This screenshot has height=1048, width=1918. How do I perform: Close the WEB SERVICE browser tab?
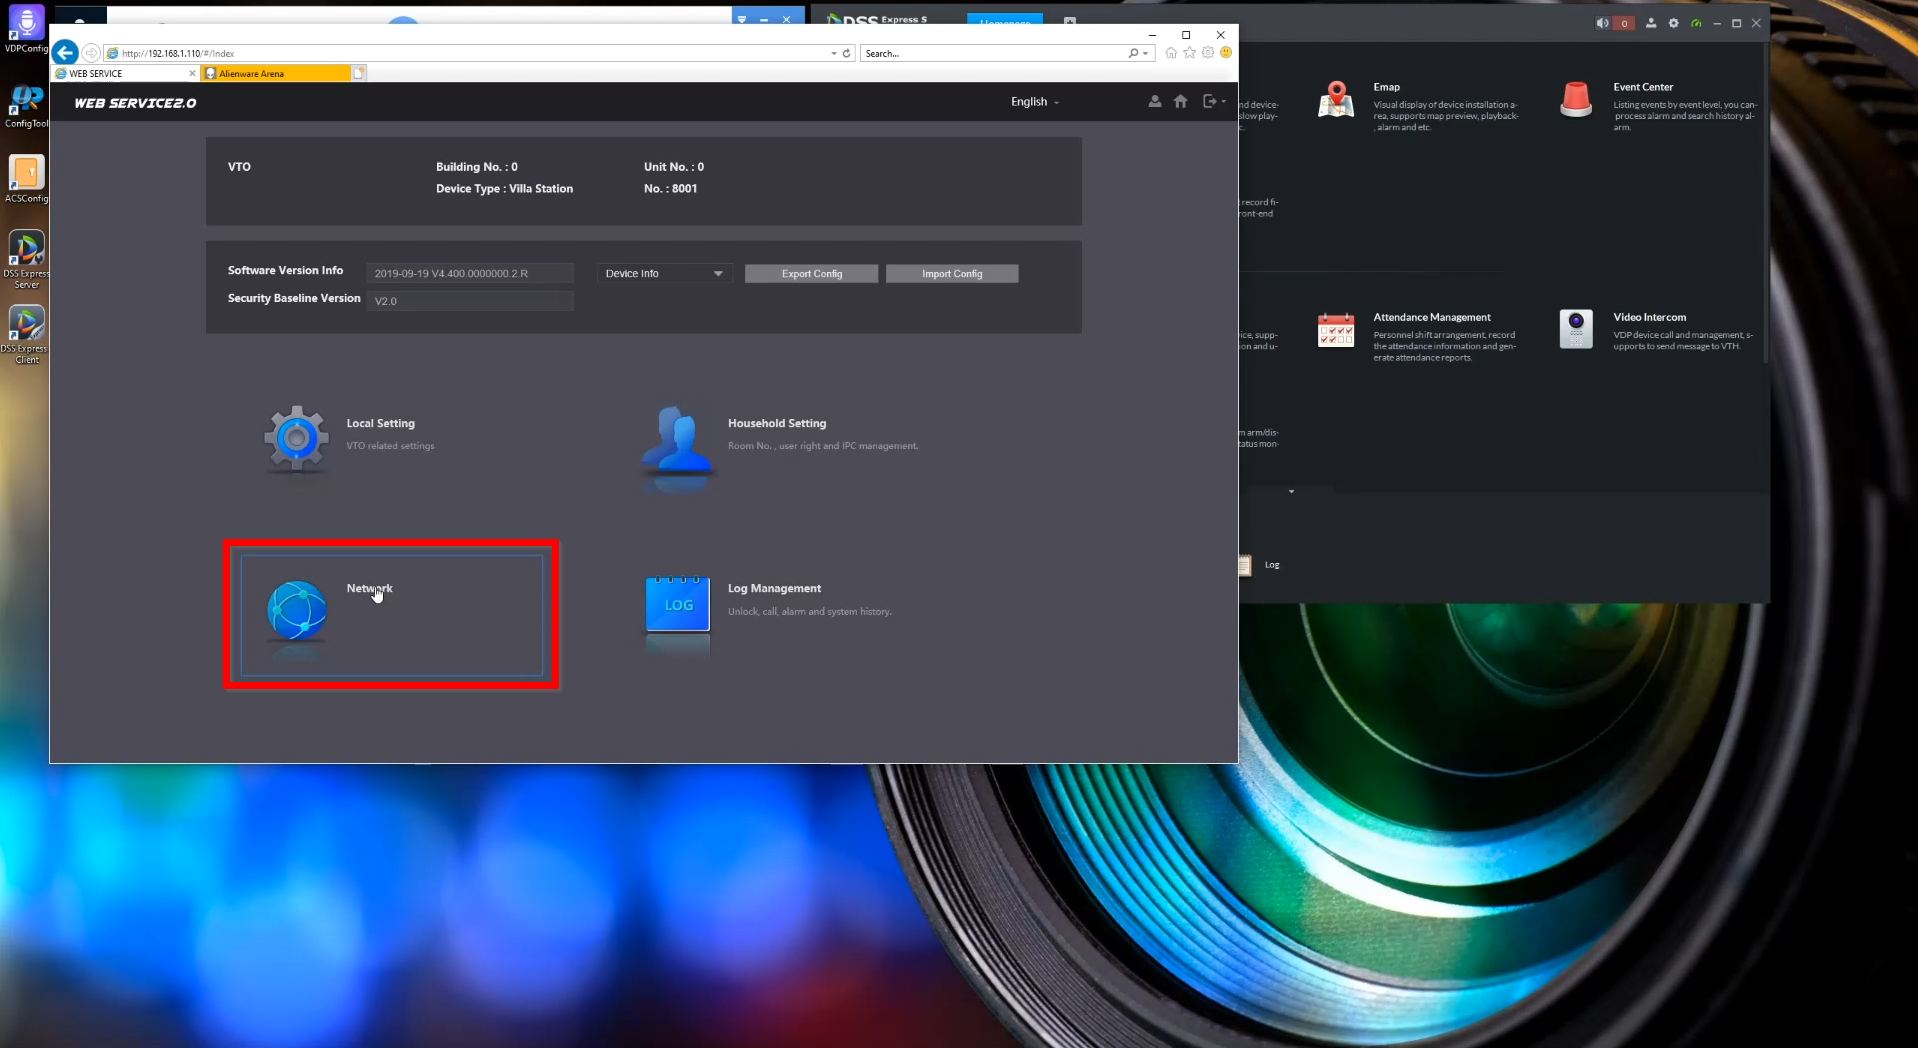click(x=192, y=73)
